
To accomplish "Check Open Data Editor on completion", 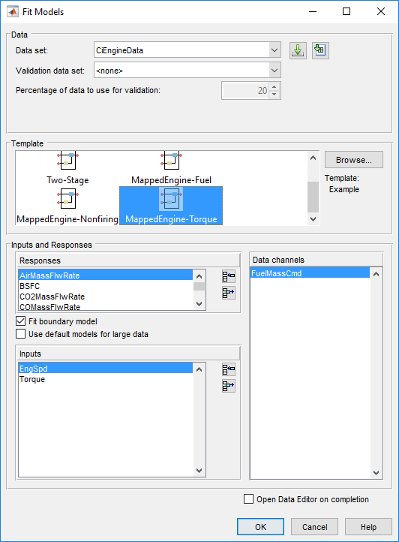I will [249, 499].
